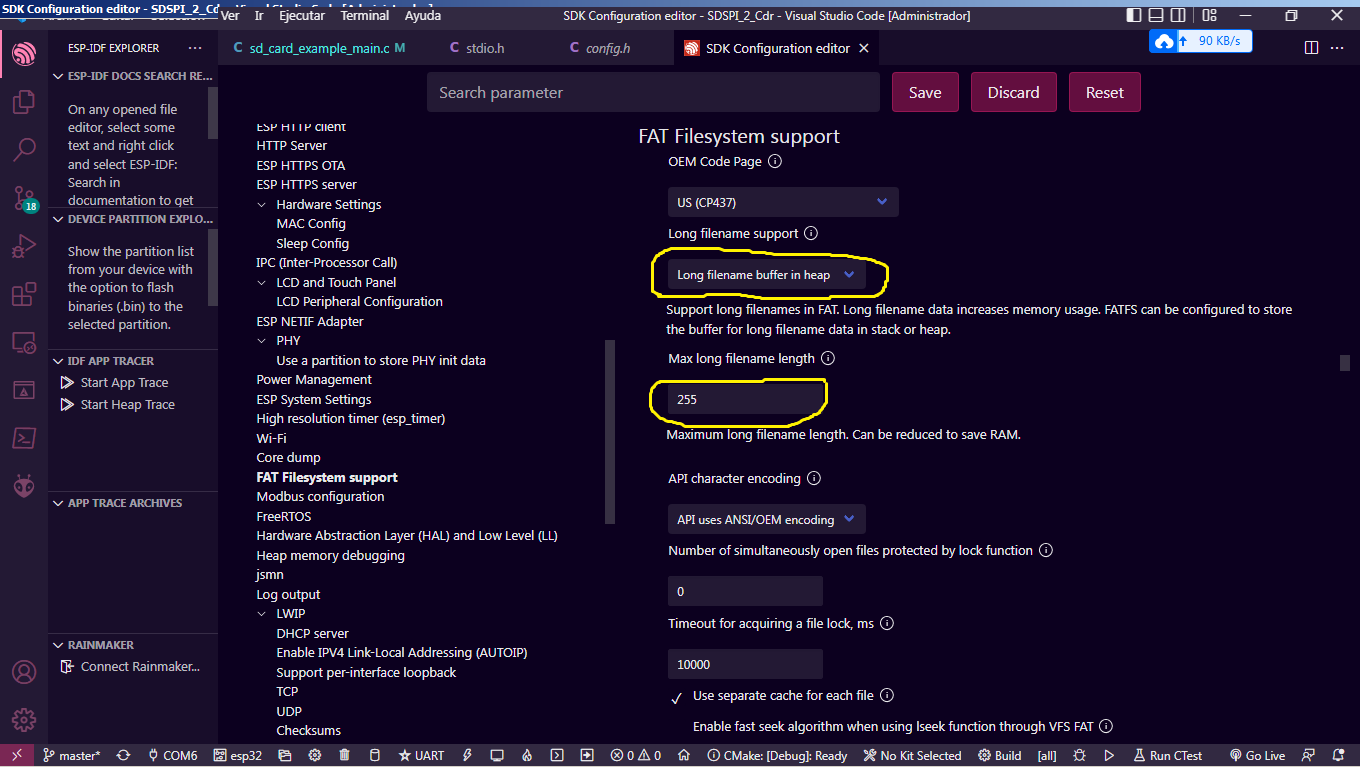The image size is (1360, 768).
Task: Select FreeRTOS in the settings tree
Action: tap(284, 516)
